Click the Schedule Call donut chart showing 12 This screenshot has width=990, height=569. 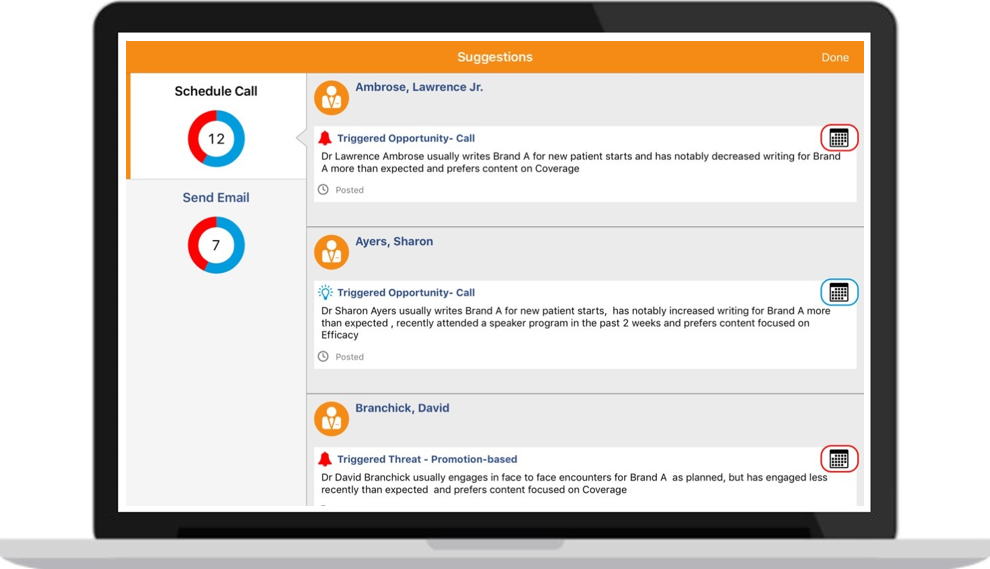click(x=216, y=139)
